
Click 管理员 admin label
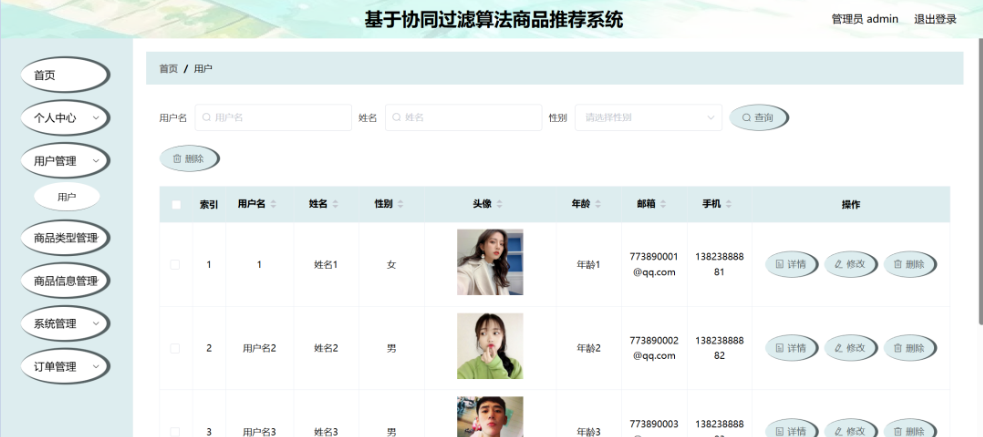(x=865, y=19)
